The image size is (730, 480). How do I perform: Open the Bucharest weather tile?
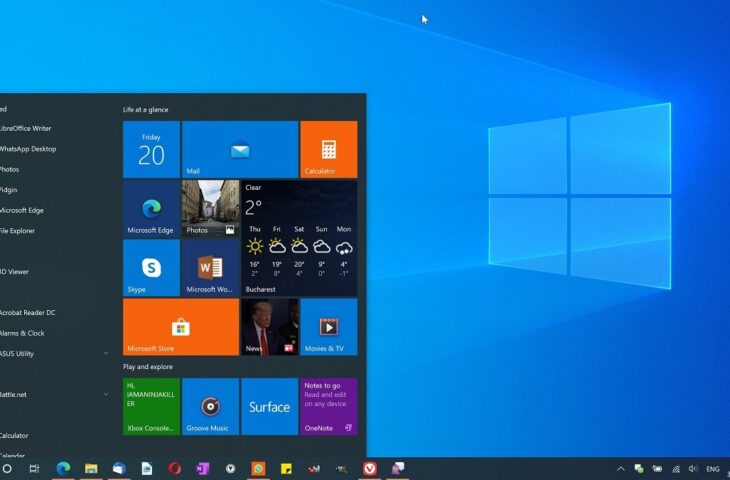(x=299, y=238)
